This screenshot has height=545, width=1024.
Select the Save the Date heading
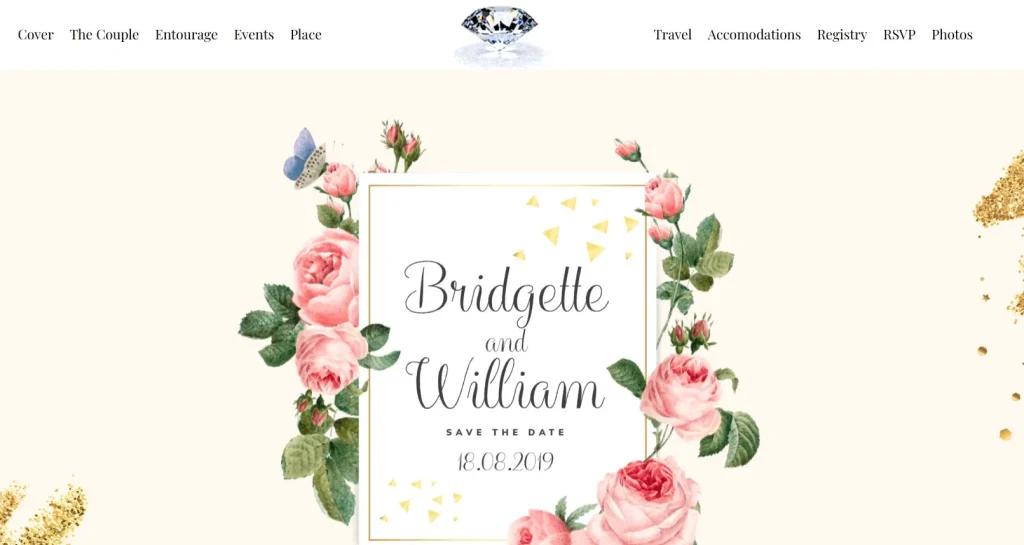pyautogui.click(x=505, y=432)
